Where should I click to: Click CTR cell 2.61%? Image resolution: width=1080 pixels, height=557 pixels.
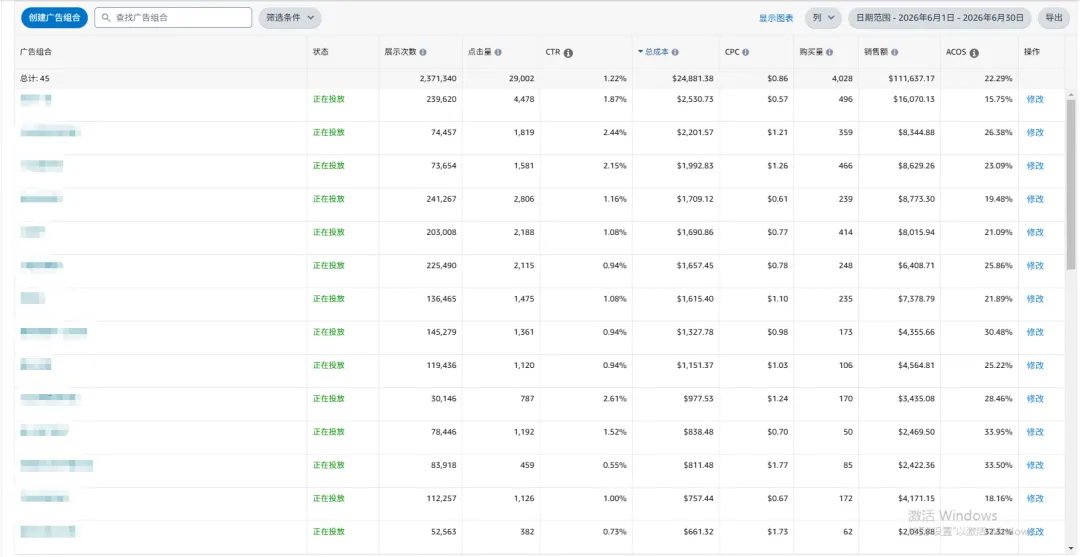click(x=614, y=399)
